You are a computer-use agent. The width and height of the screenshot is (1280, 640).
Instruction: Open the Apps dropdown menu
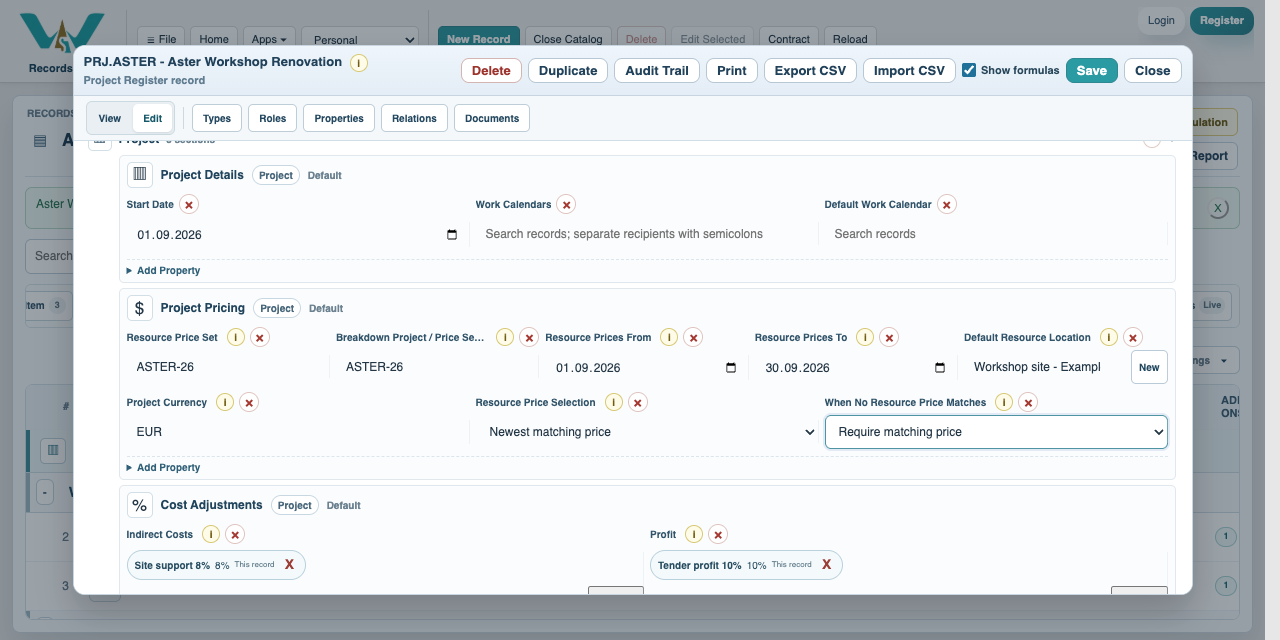click(x=269, y=39)
